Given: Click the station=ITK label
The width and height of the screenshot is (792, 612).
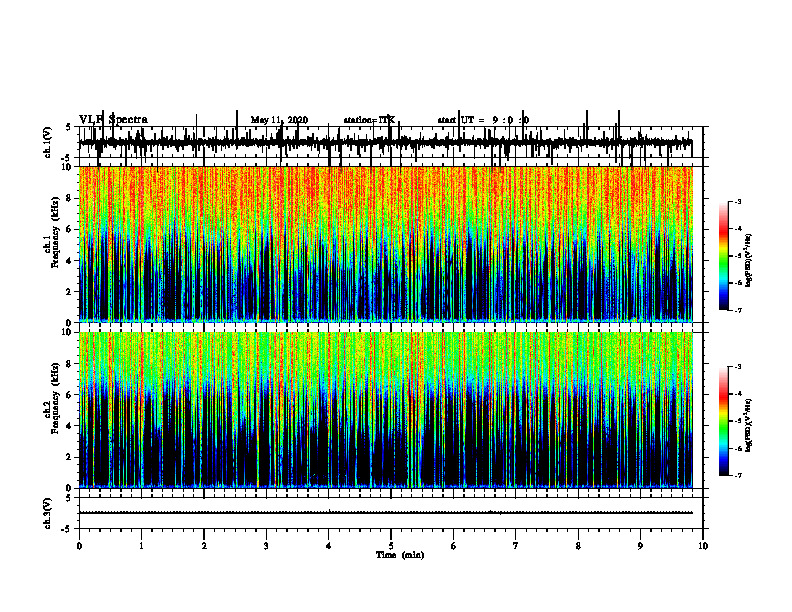Looking at the screenshot, I should tap(369, 120).
